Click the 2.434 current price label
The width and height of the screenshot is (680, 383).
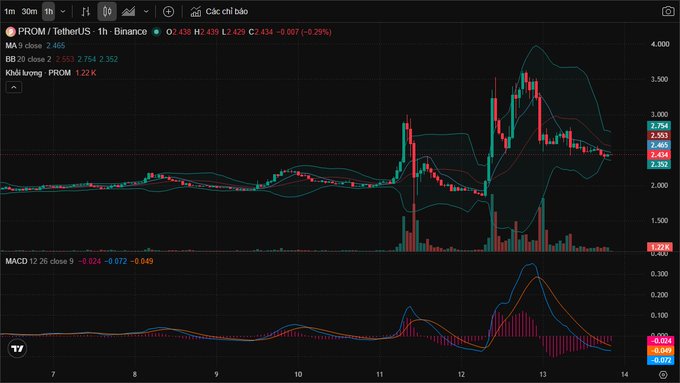(659, 155)
